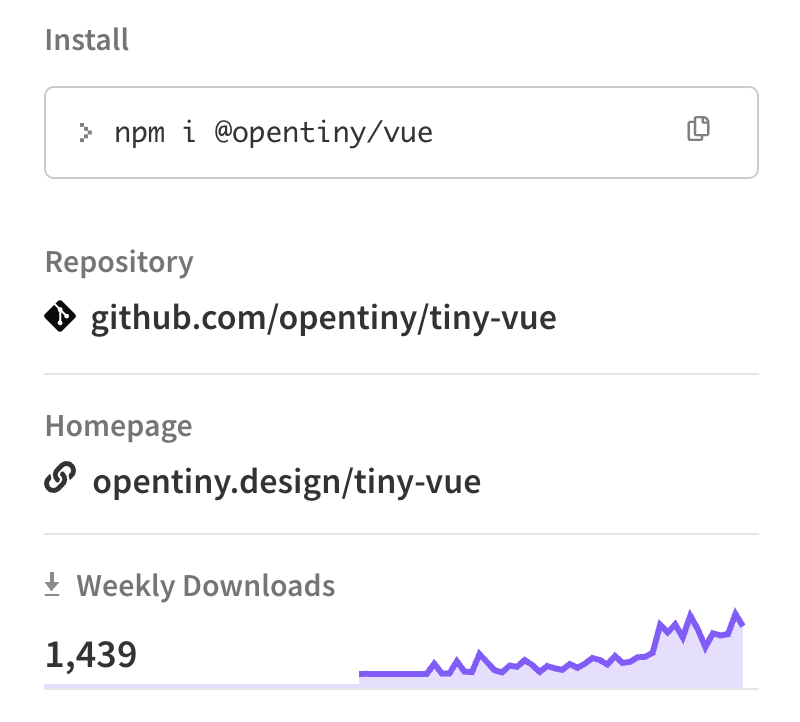Viewport: 800px width, 722px height.
Task: Click the Install section heading
Action: [87, 40]
